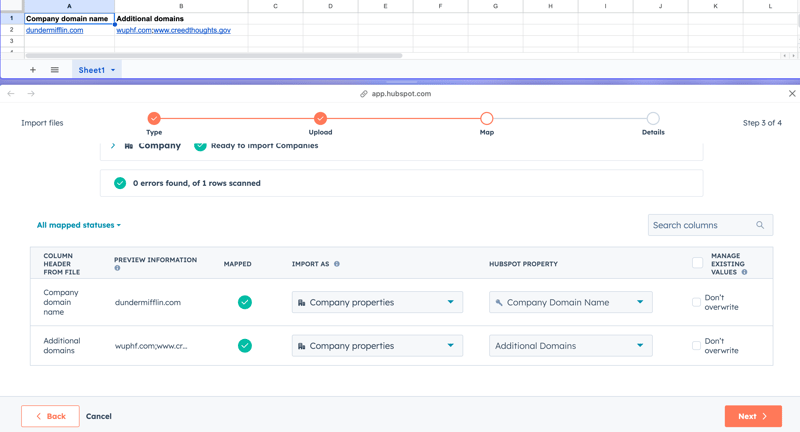The image size is (800, 432).
Task: Click Preview Information info icon
Action: [x=117, y=268]
